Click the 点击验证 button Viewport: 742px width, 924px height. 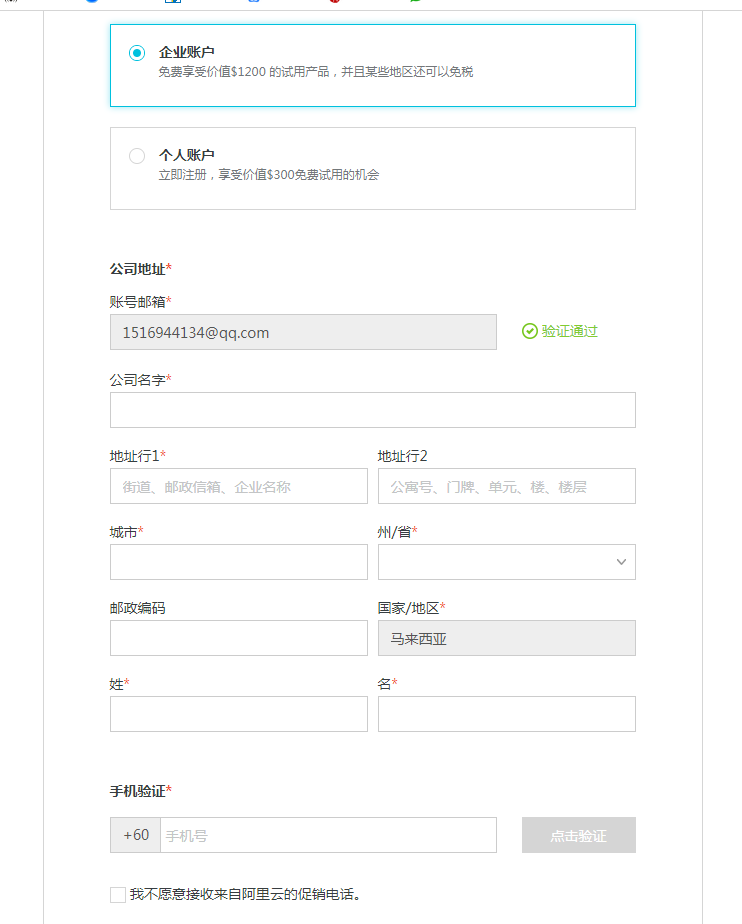pos(578,835)
